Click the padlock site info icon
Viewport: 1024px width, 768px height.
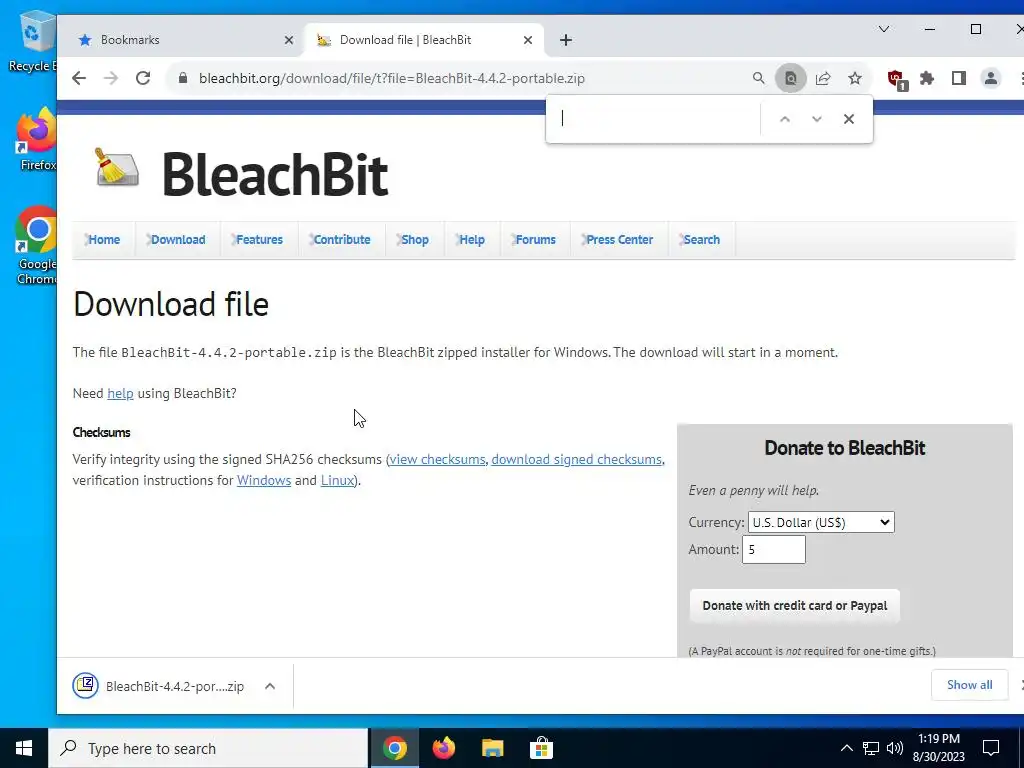coord(183,78)
